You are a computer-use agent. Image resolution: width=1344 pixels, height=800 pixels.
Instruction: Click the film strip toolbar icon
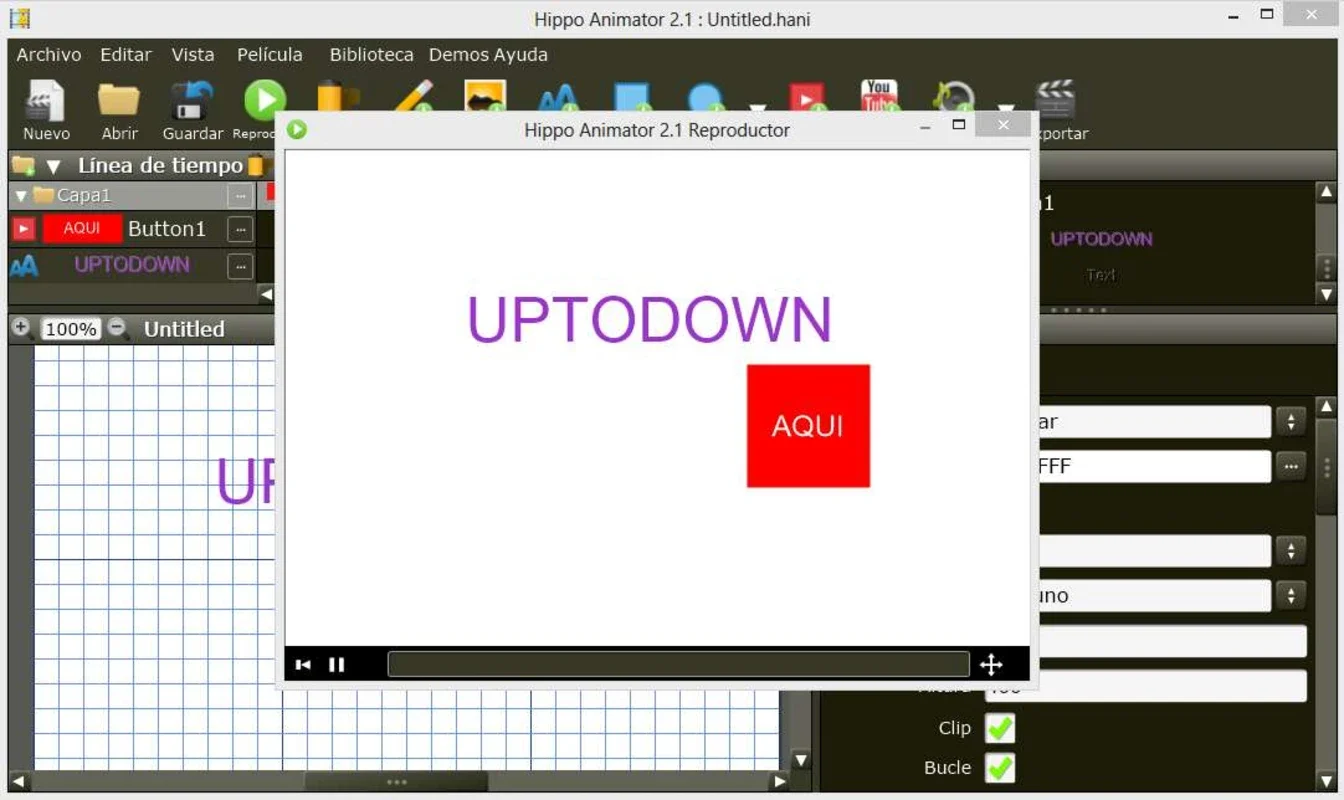pyautogui.click(x=338, y=97)
